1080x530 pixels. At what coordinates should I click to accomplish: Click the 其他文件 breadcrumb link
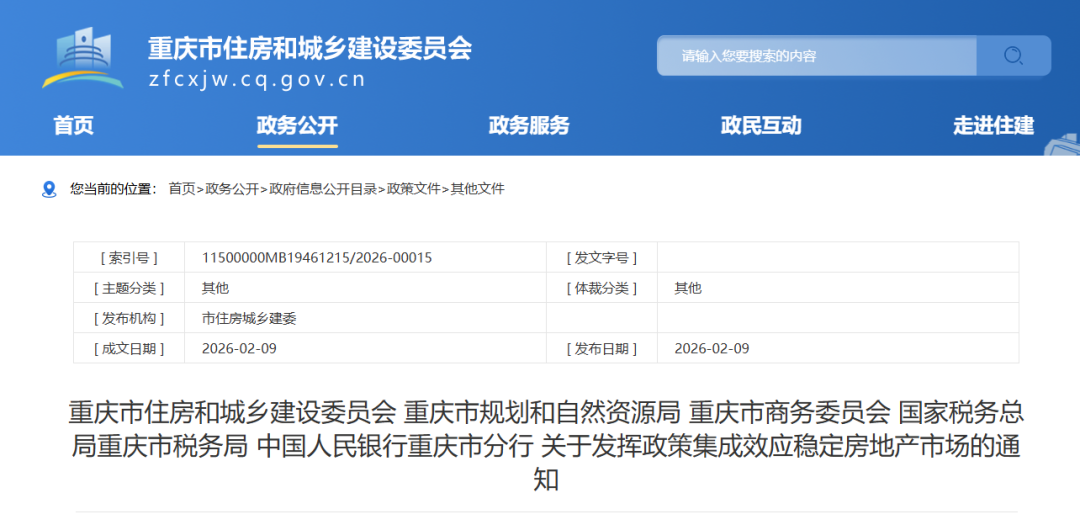pyautogui.click(x=478, y=189)
